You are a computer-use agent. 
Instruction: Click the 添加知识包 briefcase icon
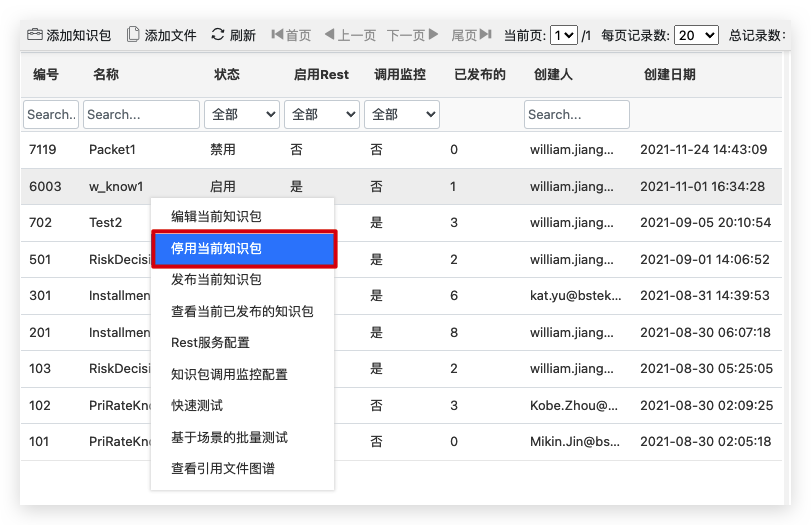point(35,35)
